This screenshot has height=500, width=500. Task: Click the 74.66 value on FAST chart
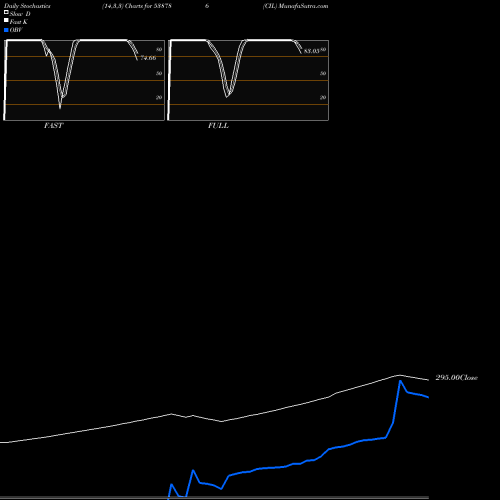pos(148,58)
